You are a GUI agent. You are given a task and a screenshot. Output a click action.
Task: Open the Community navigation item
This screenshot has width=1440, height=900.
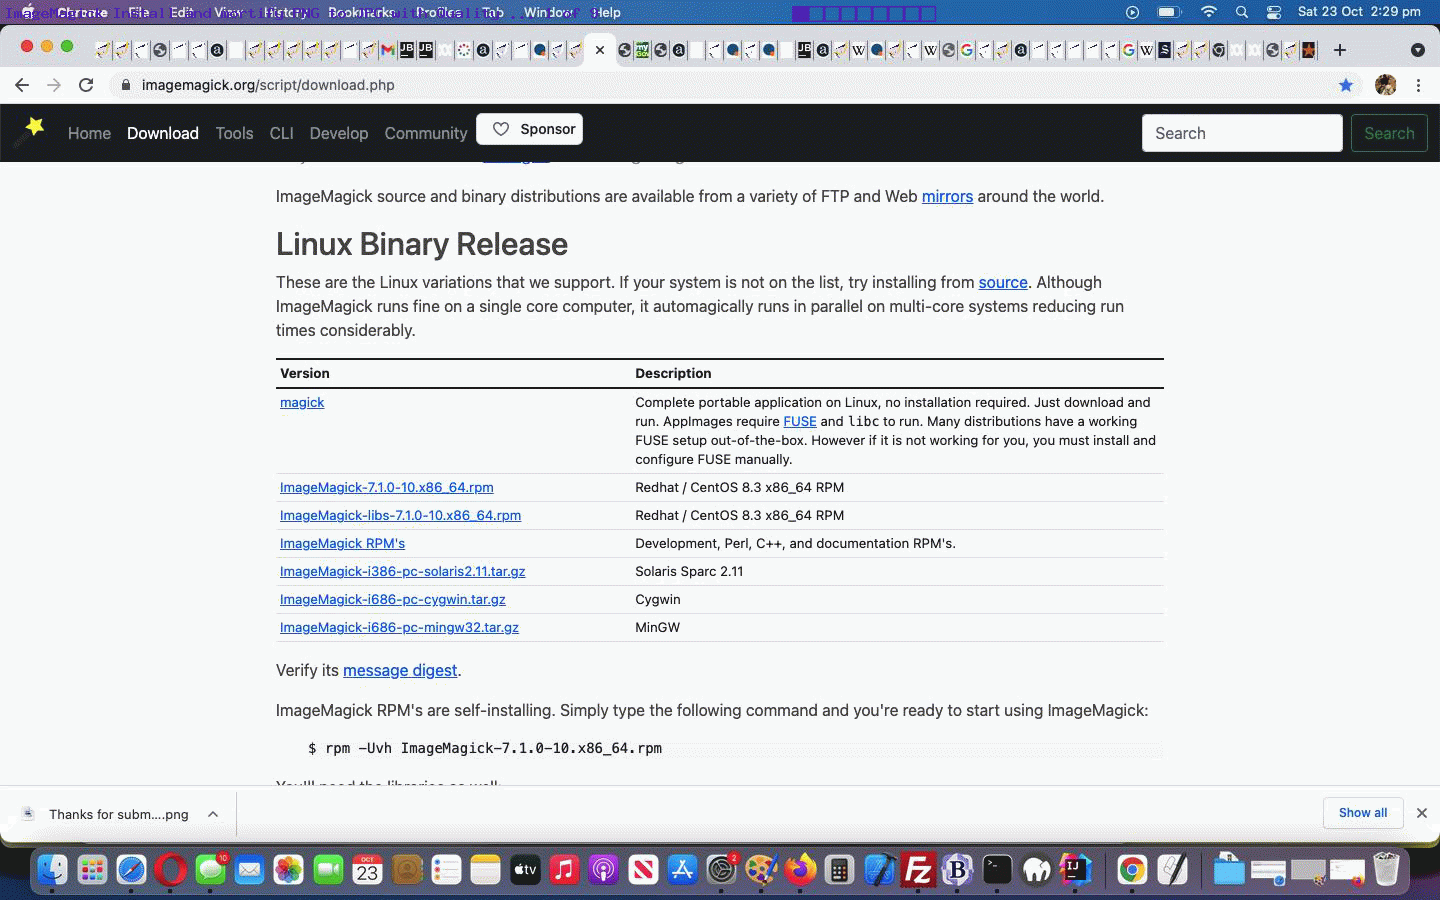click(x=426, y=133)
